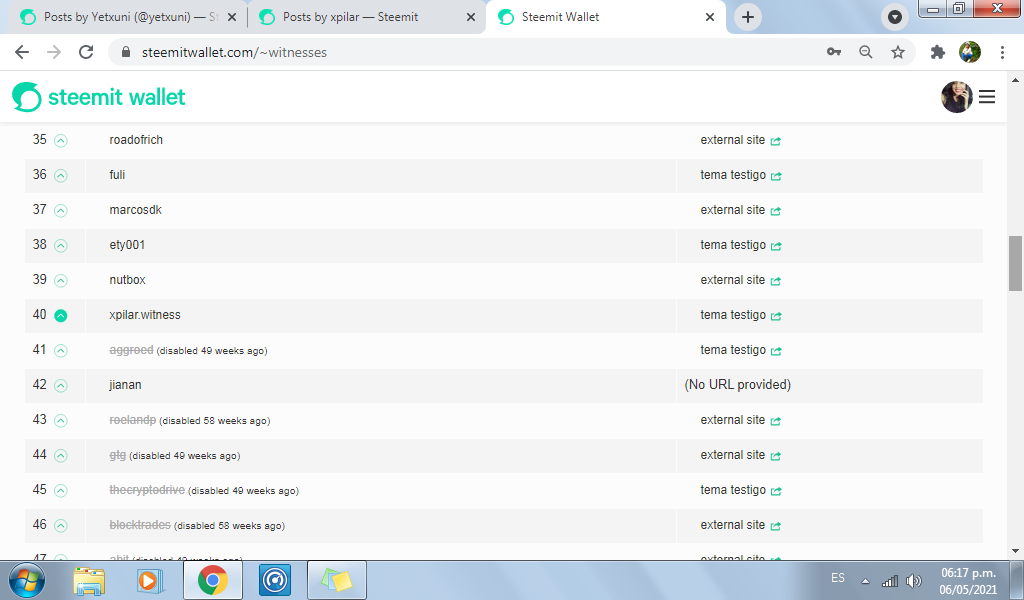Open fuli tema testigo link
Image resolution: width=1024 pixels, height=600 pixels.
click(x=741, y=175)
